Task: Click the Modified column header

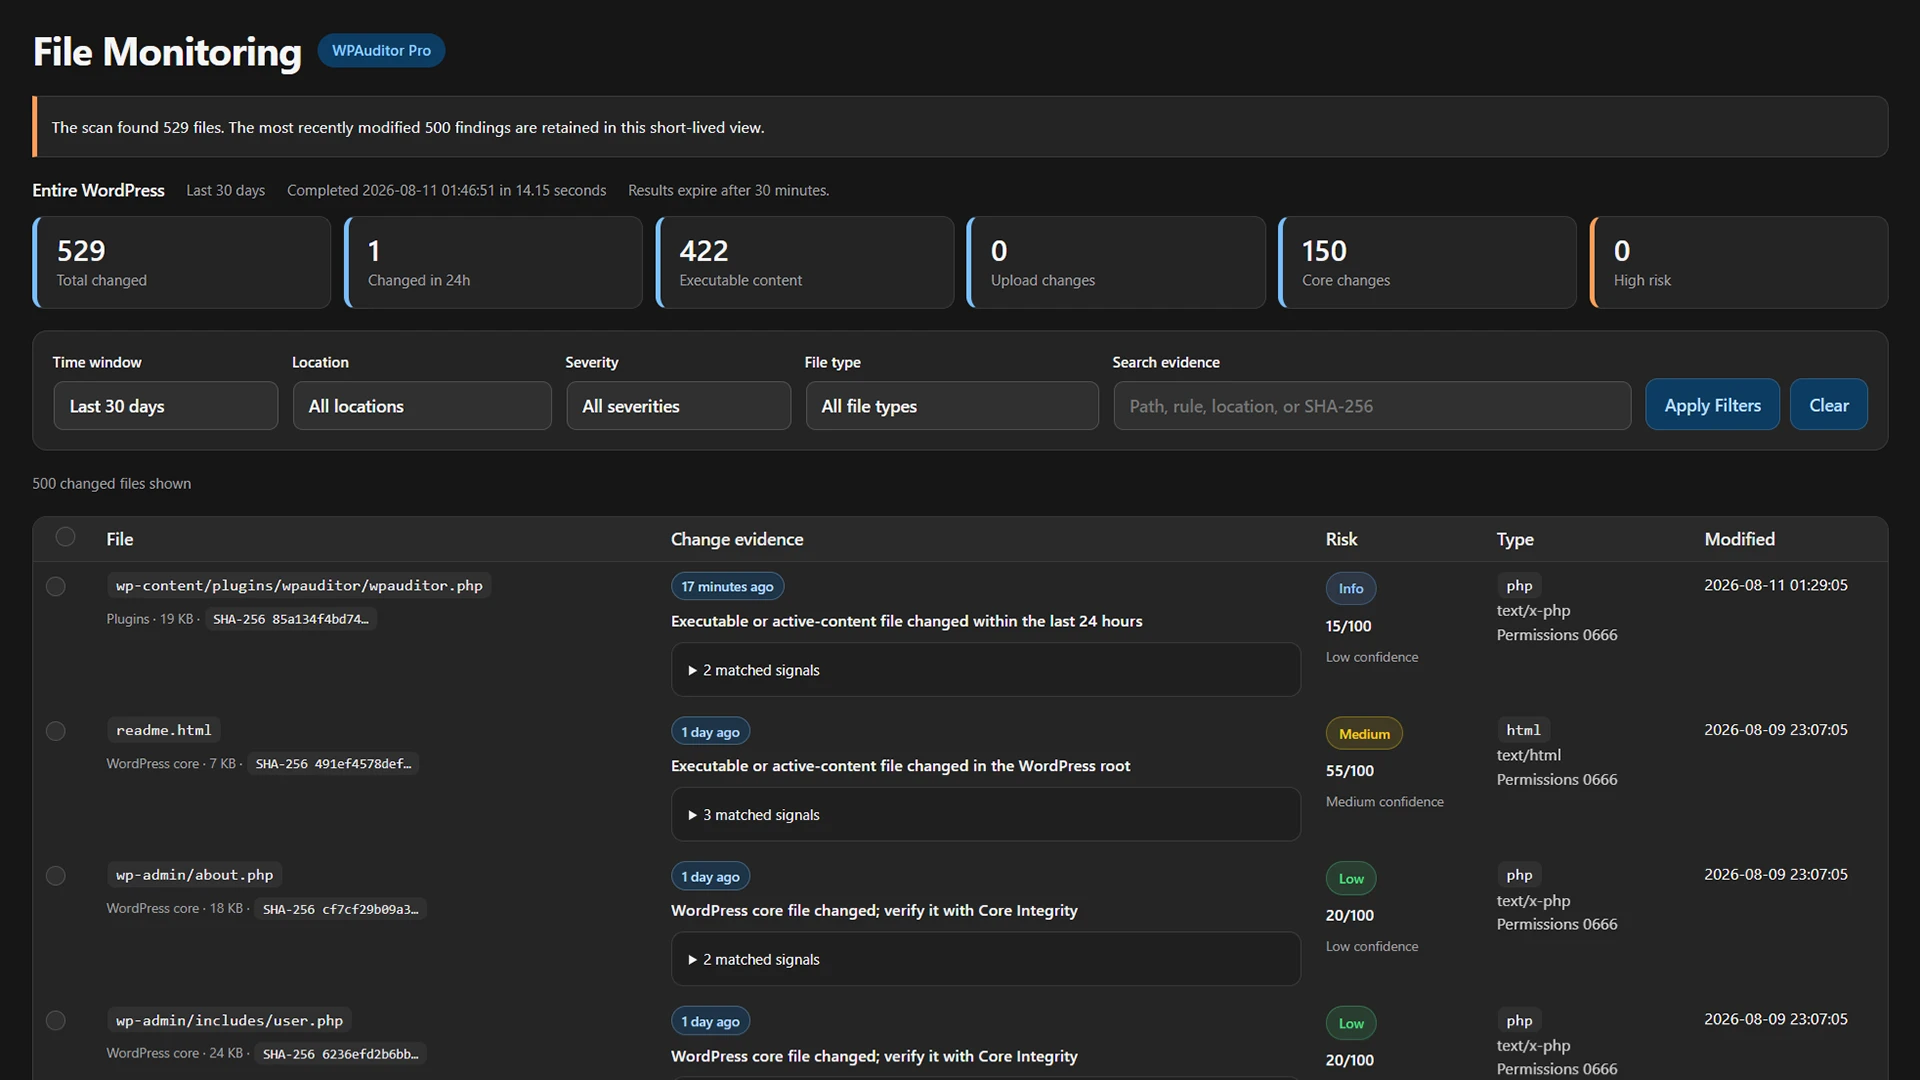Action: tap(1739, 539)
